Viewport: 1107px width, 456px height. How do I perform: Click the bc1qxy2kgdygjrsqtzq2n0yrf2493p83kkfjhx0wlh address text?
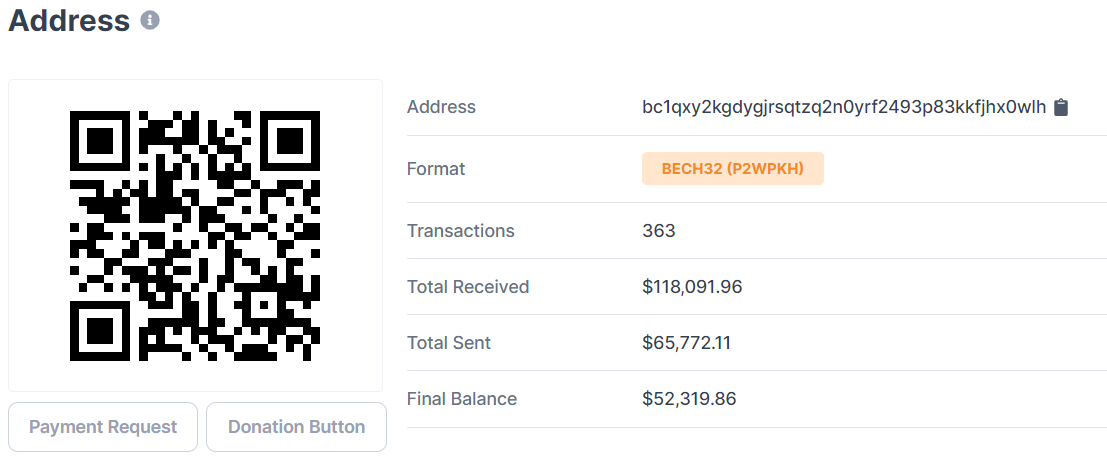(843, 107)
